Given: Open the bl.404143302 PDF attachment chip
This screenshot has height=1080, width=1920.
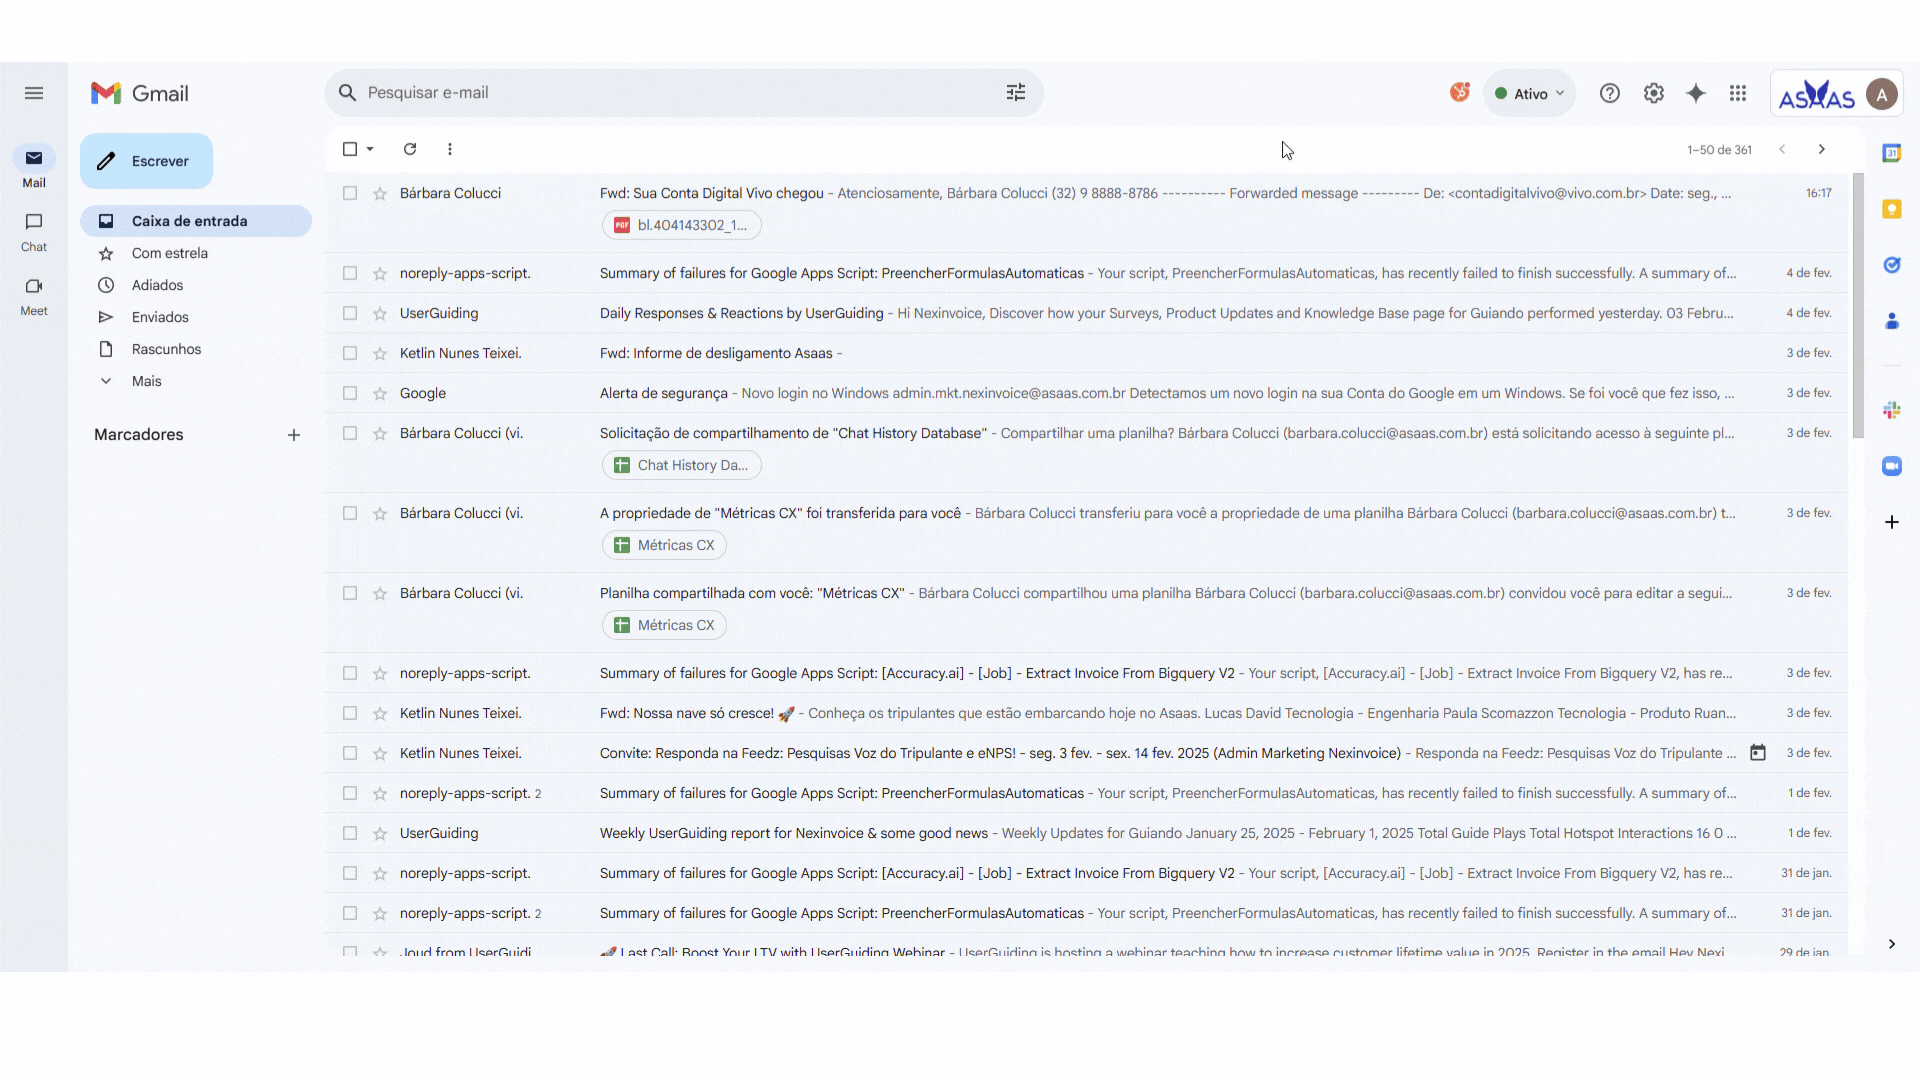Looking at the screenshot, I should pos(682,225).
